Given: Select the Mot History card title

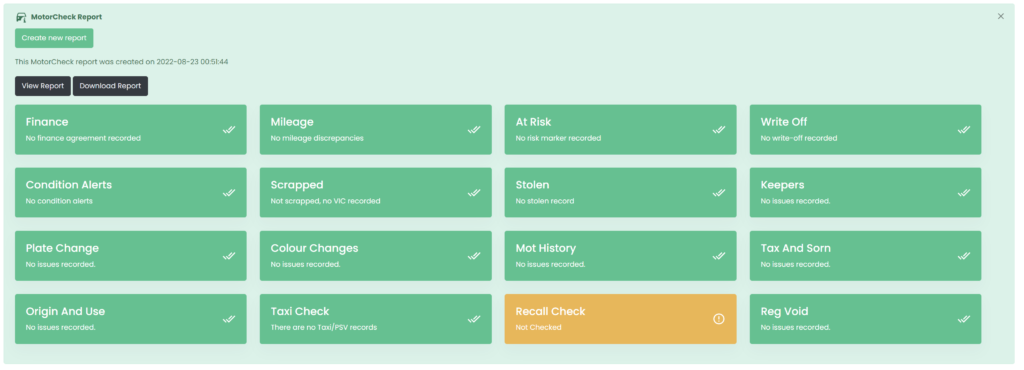Looking at the screenshot, I should point(545,249).
